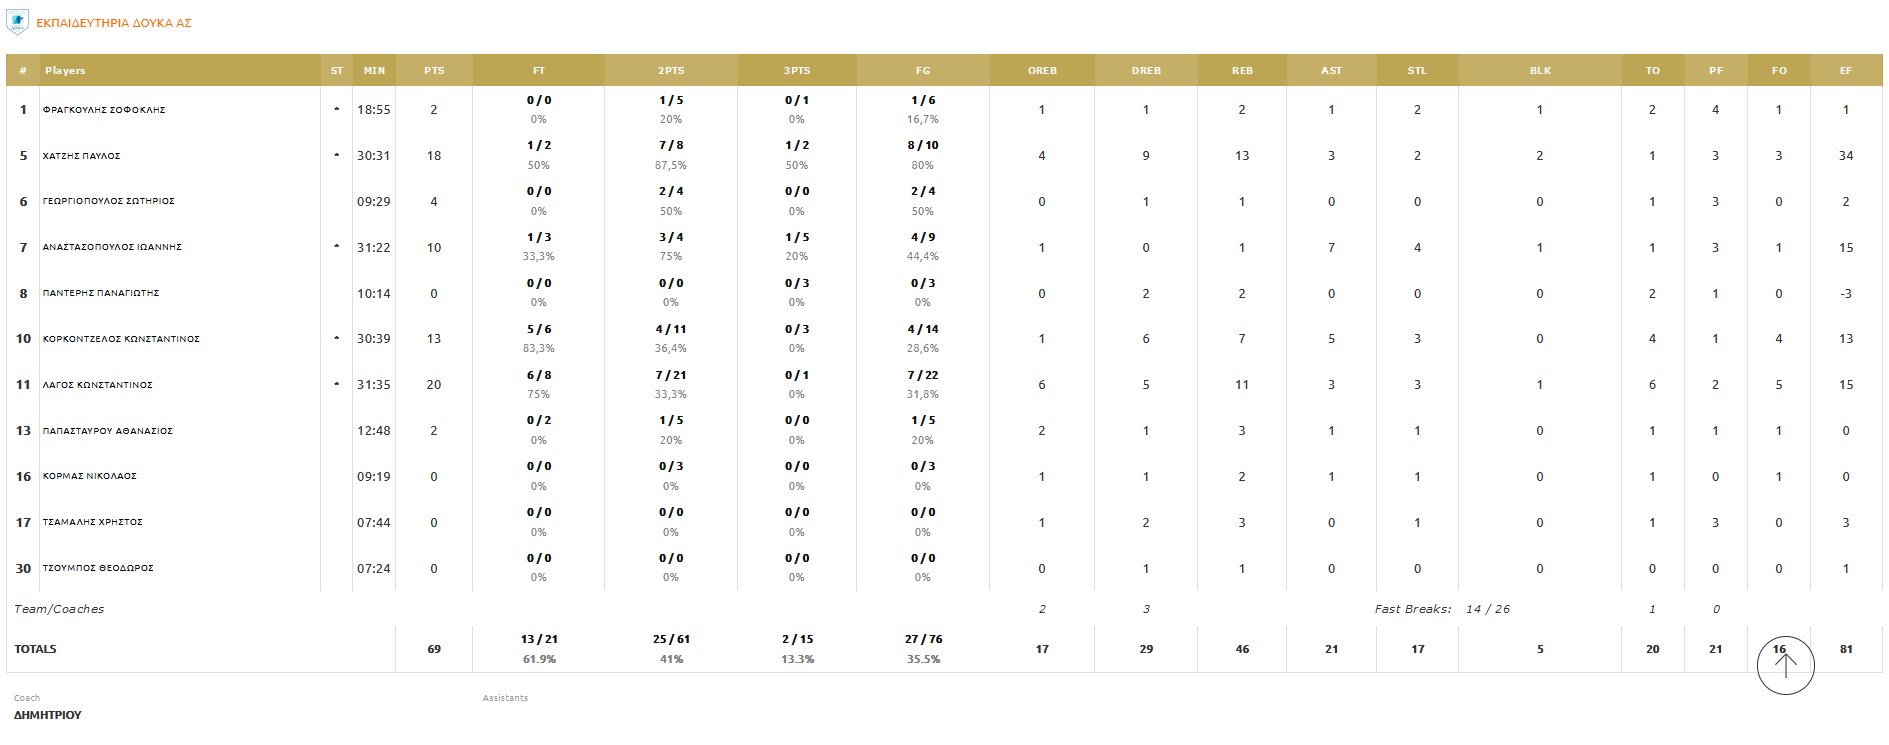The height and width of the screenshot is (745, 1889).
Task: Click the 3PTS column header
Action: point(797,71)
